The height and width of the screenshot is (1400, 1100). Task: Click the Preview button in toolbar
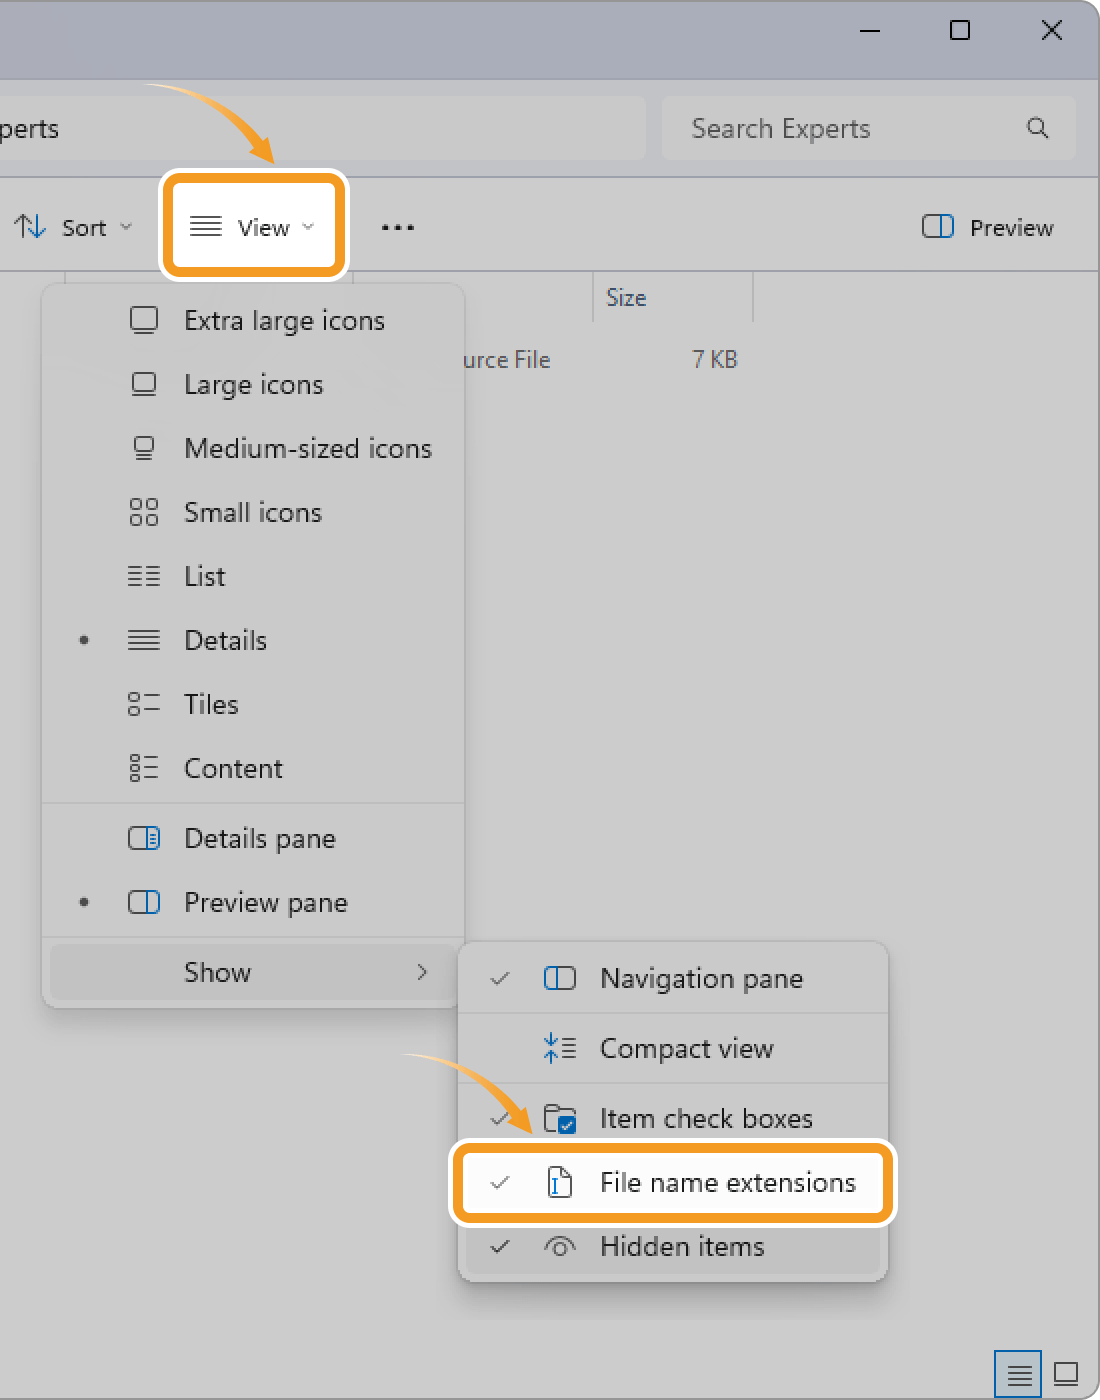[x=988, y=228]
